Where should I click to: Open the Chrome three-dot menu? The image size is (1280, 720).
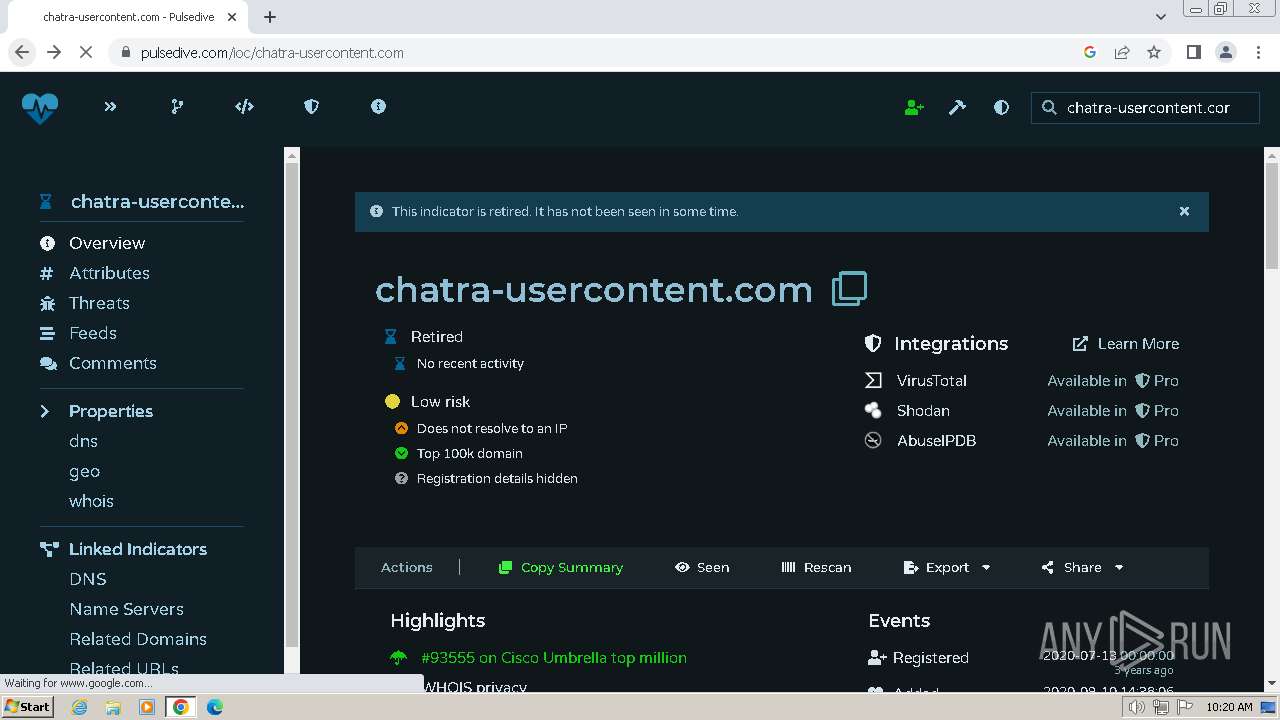(1257, 52)
